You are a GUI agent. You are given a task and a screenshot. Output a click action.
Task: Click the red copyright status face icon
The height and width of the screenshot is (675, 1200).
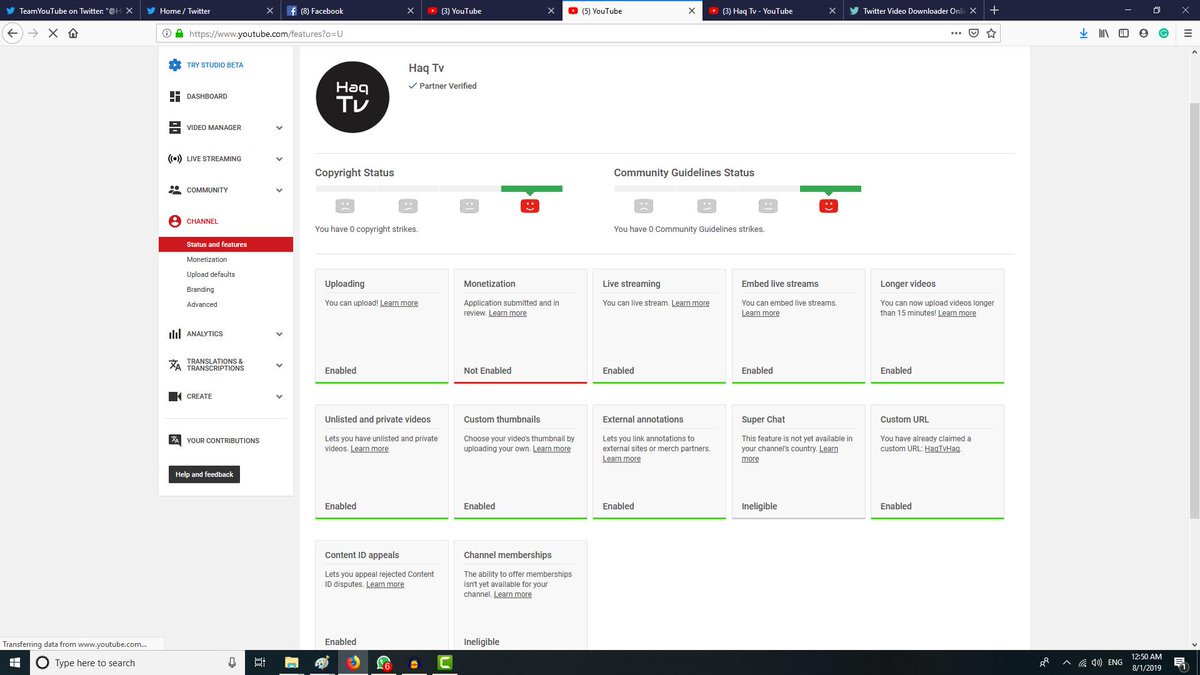[530, 206]
